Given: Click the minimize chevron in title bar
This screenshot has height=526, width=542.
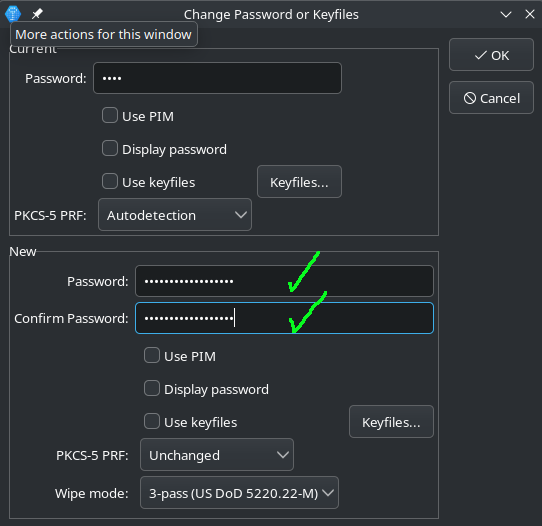Looking at the screenshot, I should (506, 15).
